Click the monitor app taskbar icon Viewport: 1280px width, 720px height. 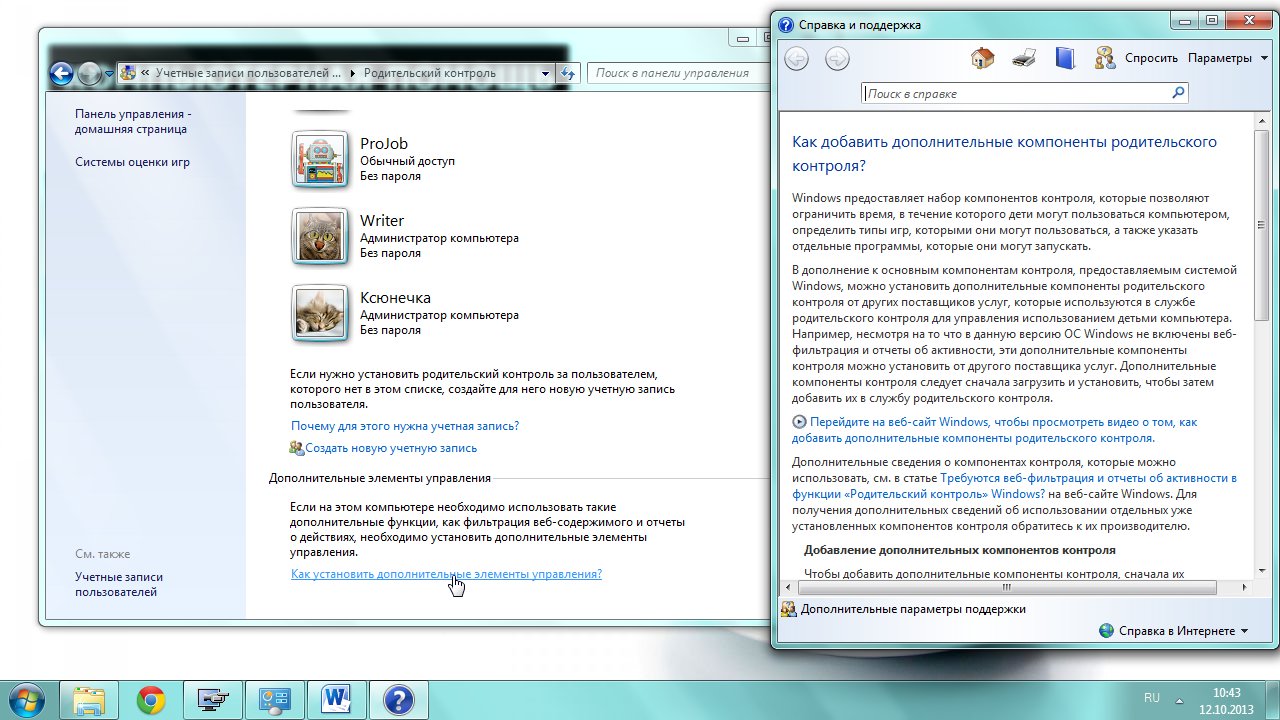click(x=213, y=700)
